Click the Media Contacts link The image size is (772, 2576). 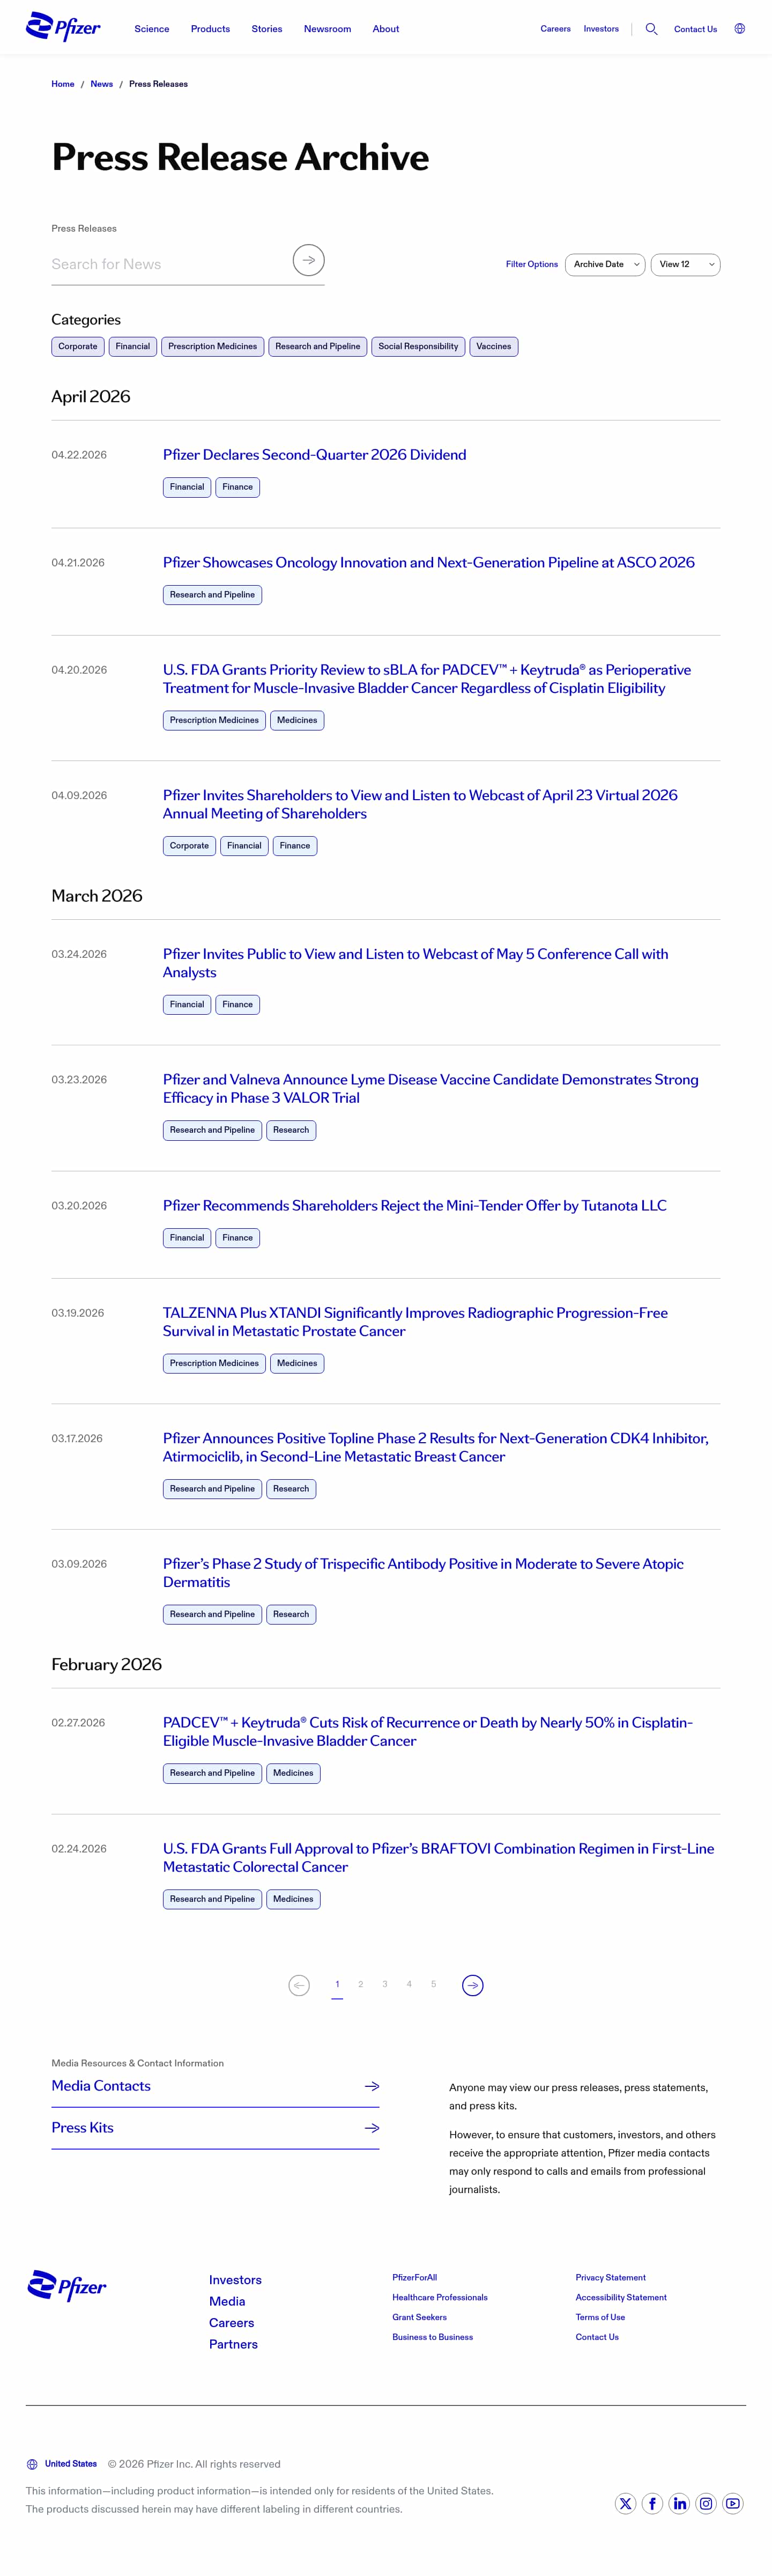pos(101,2086)
